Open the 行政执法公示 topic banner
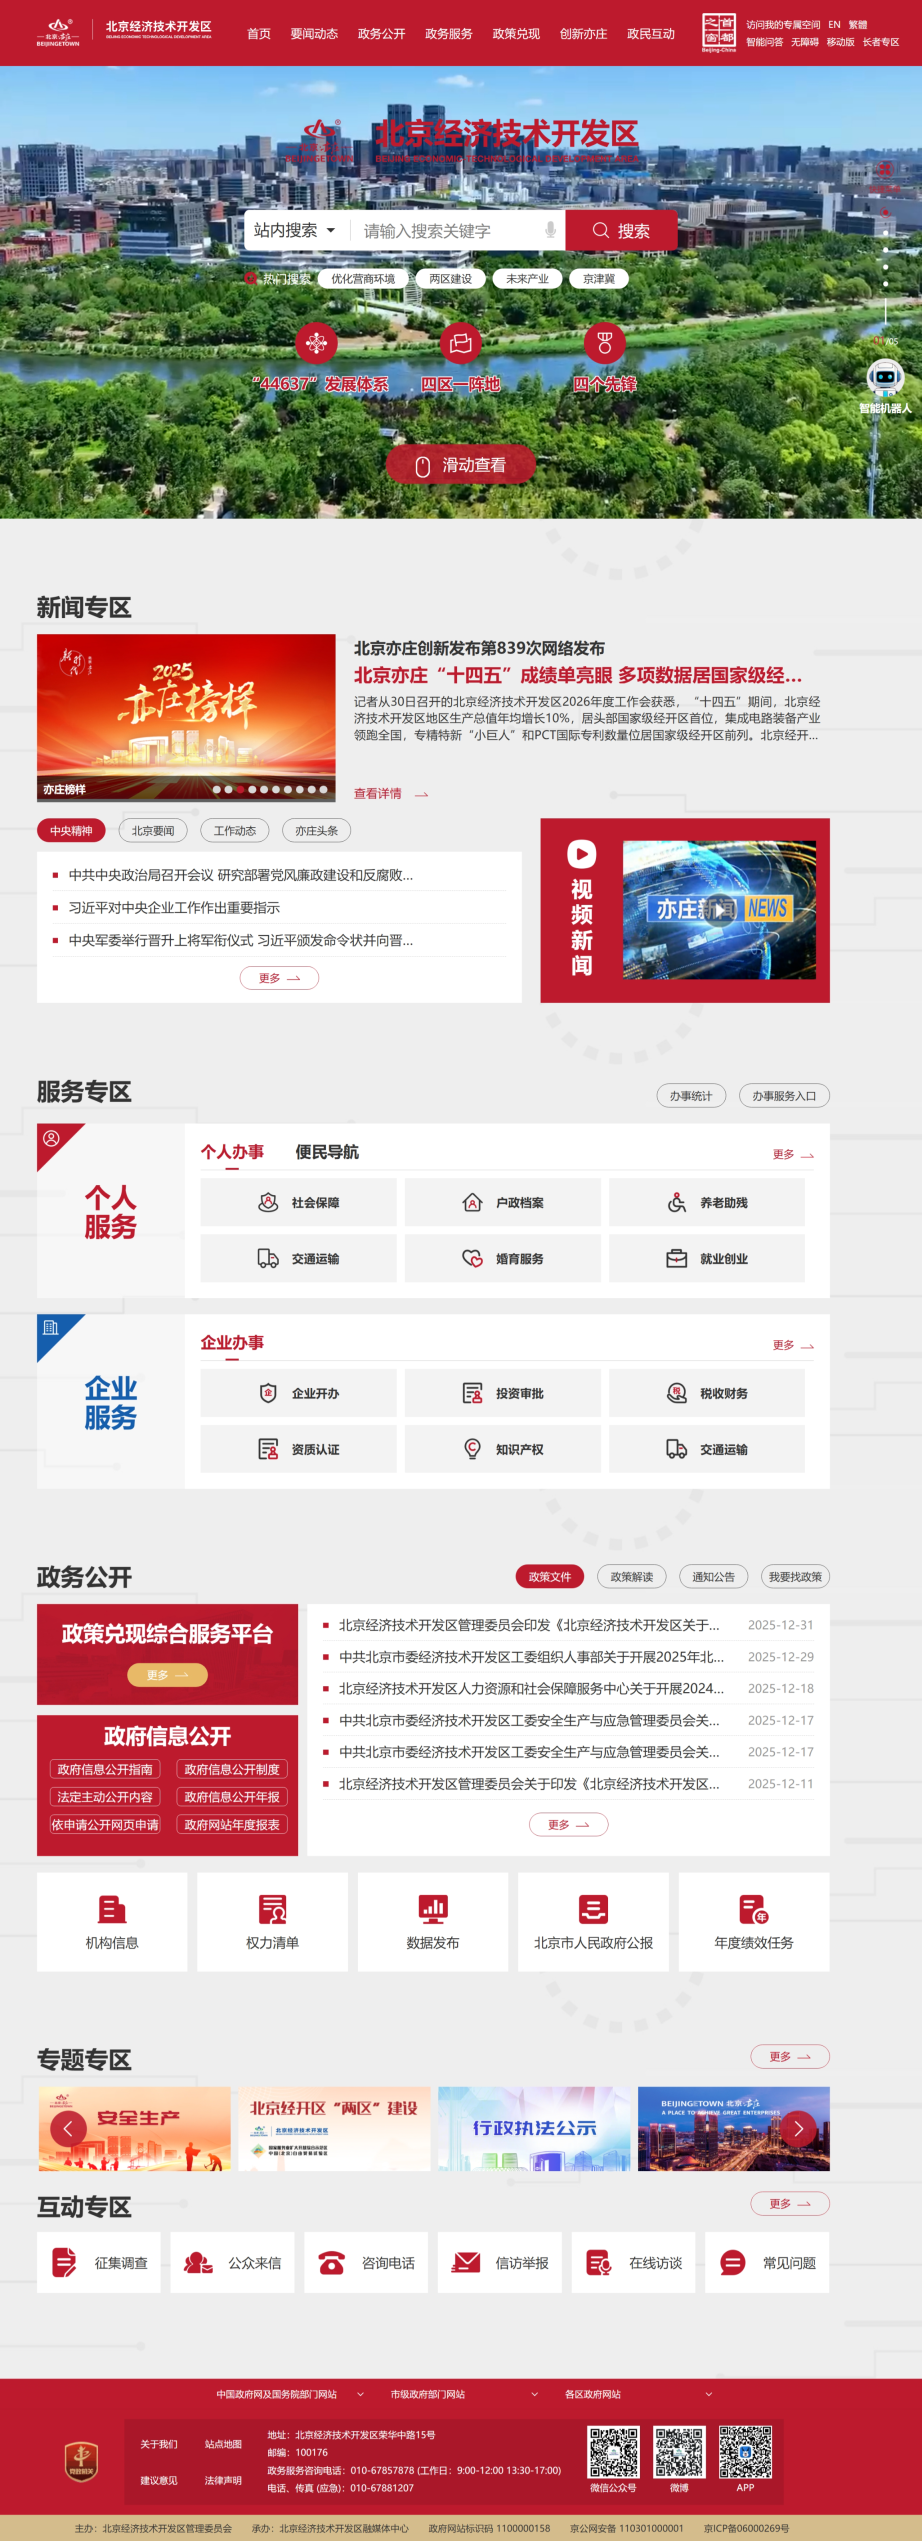922x2541 pixels. 534,2128
